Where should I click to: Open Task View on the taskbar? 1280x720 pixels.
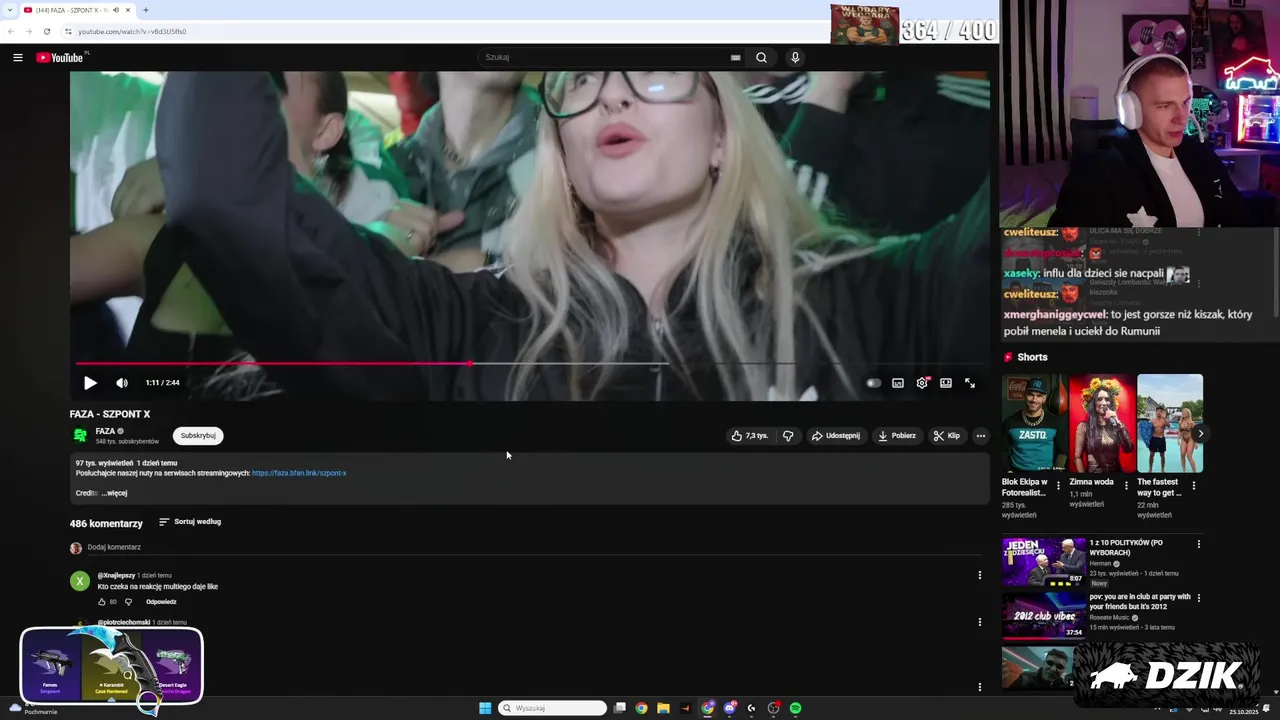[620, 708]
